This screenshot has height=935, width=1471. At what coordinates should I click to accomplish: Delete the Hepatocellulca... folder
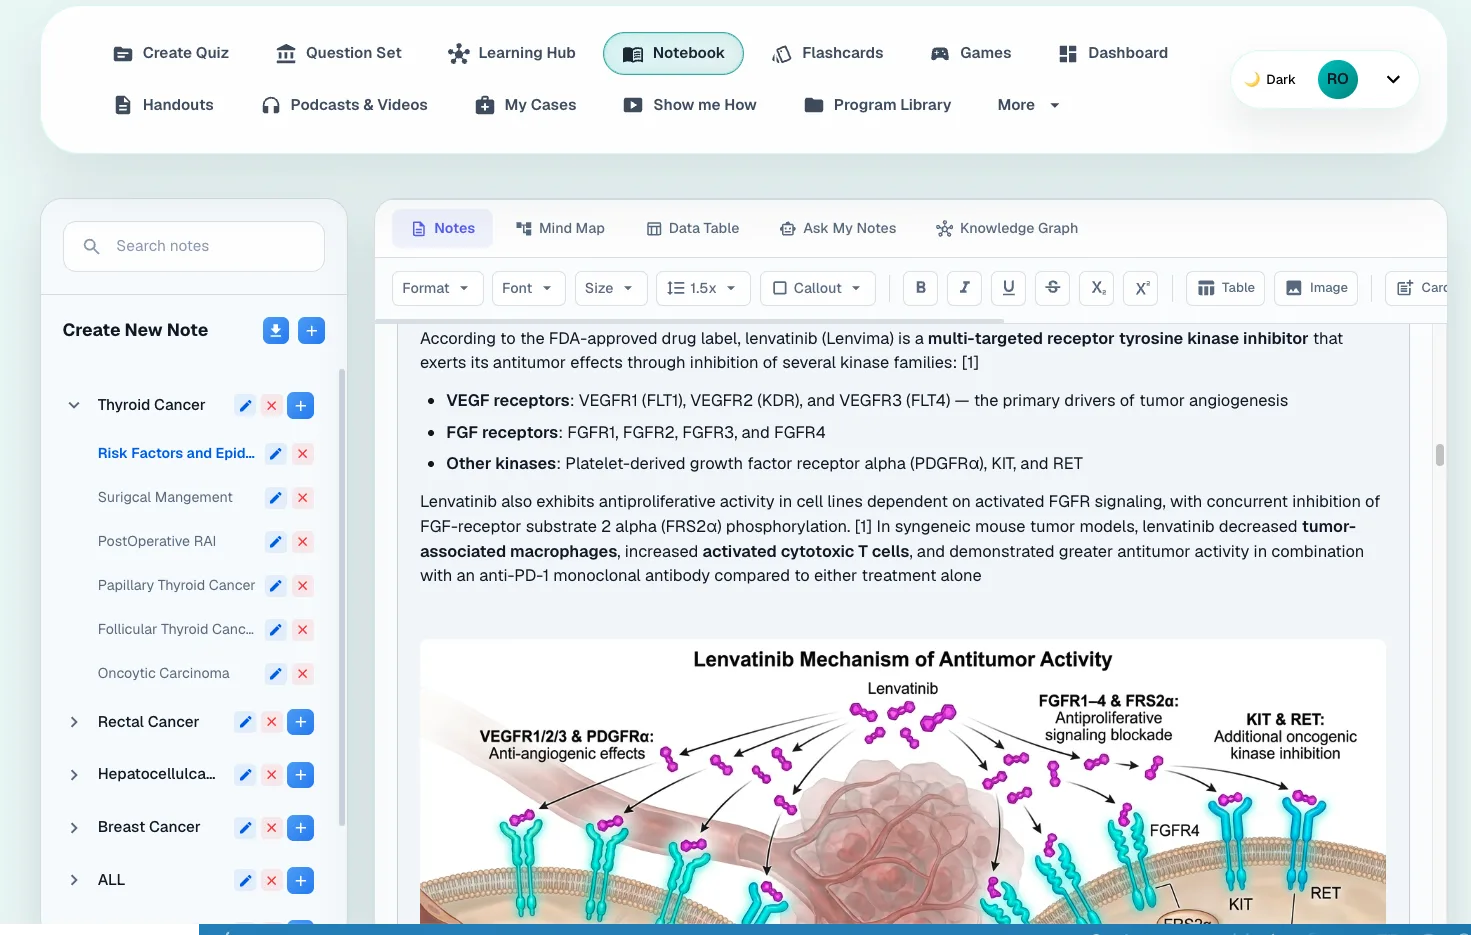click(x=271, y=774)
